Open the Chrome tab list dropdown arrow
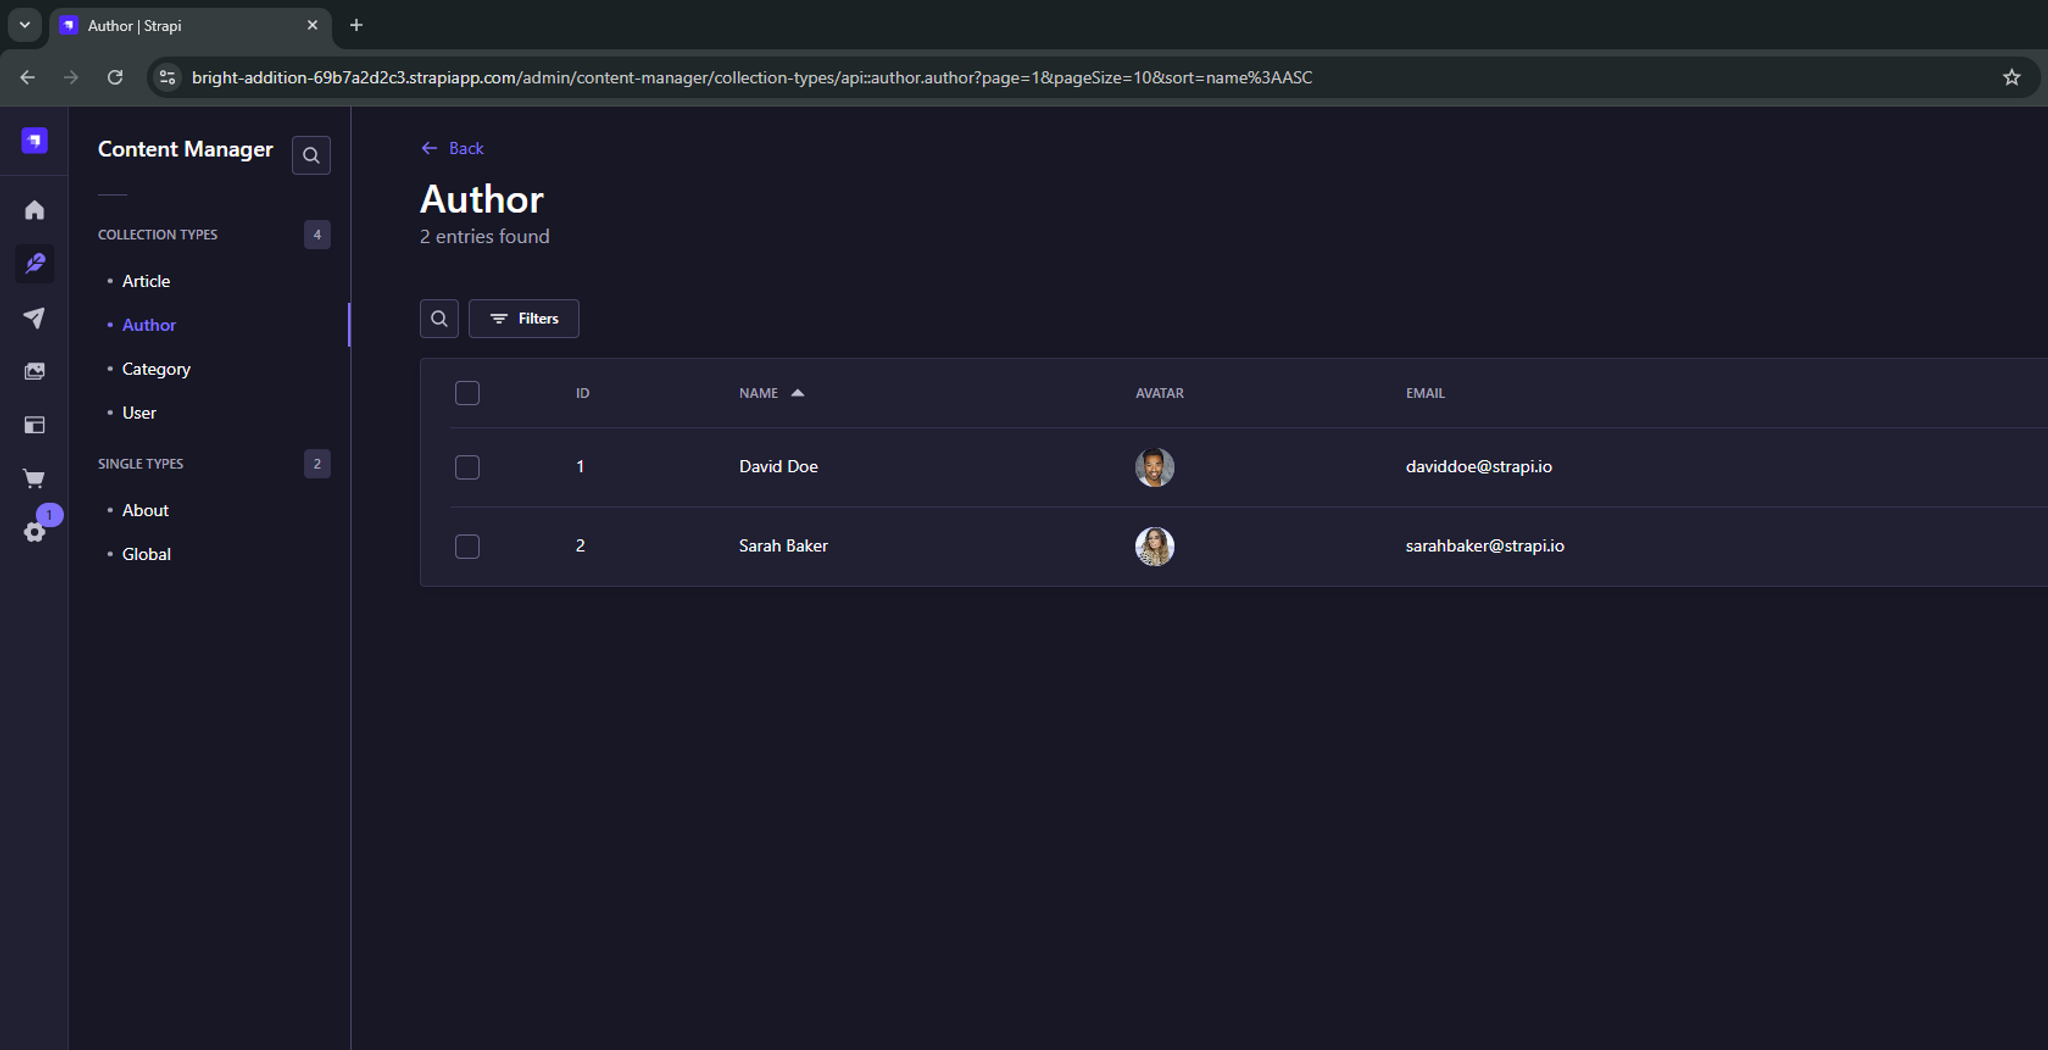Viewport: 2048px width, 1050px height. point(25,25)
